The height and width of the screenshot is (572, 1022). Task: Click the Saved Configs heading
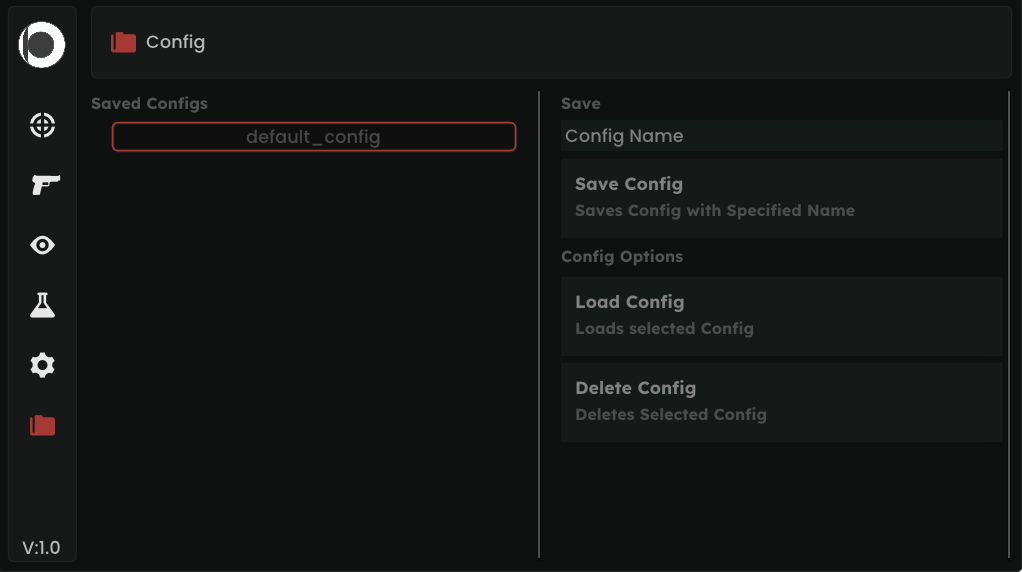point(149,104)
